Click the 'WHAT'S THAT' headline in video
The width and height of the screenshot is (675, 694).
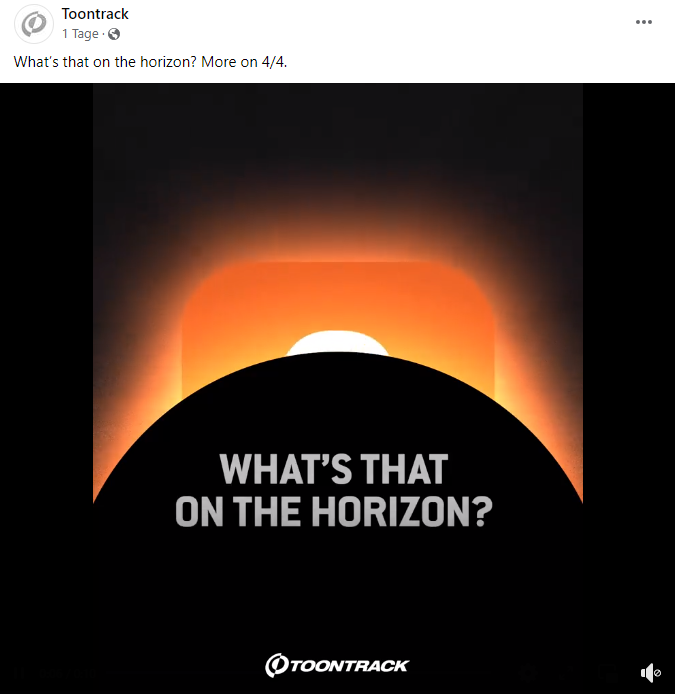tap(334, 469)
